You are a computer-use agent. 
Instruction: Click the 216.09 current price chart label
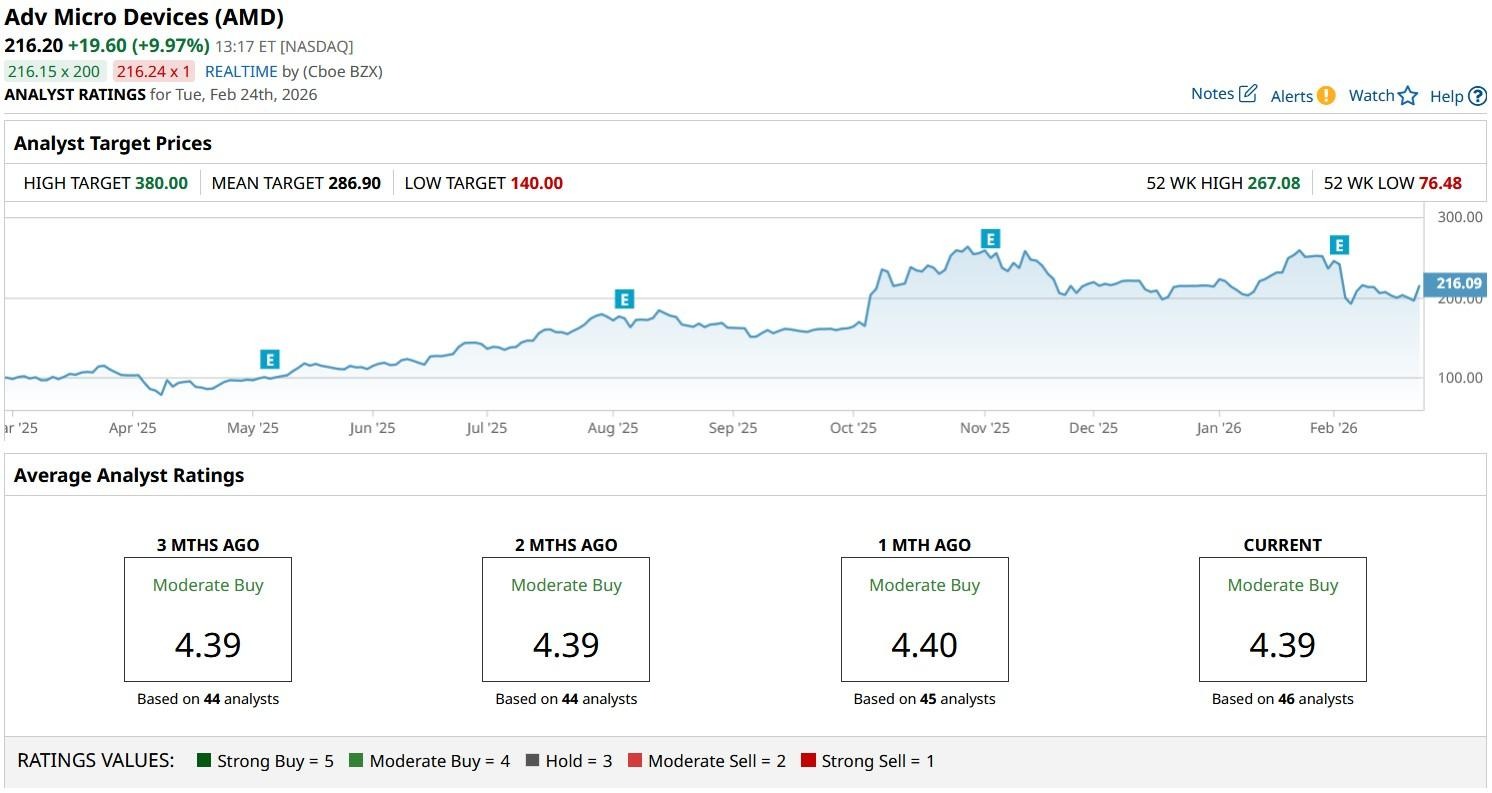(x=1458, y=284)
